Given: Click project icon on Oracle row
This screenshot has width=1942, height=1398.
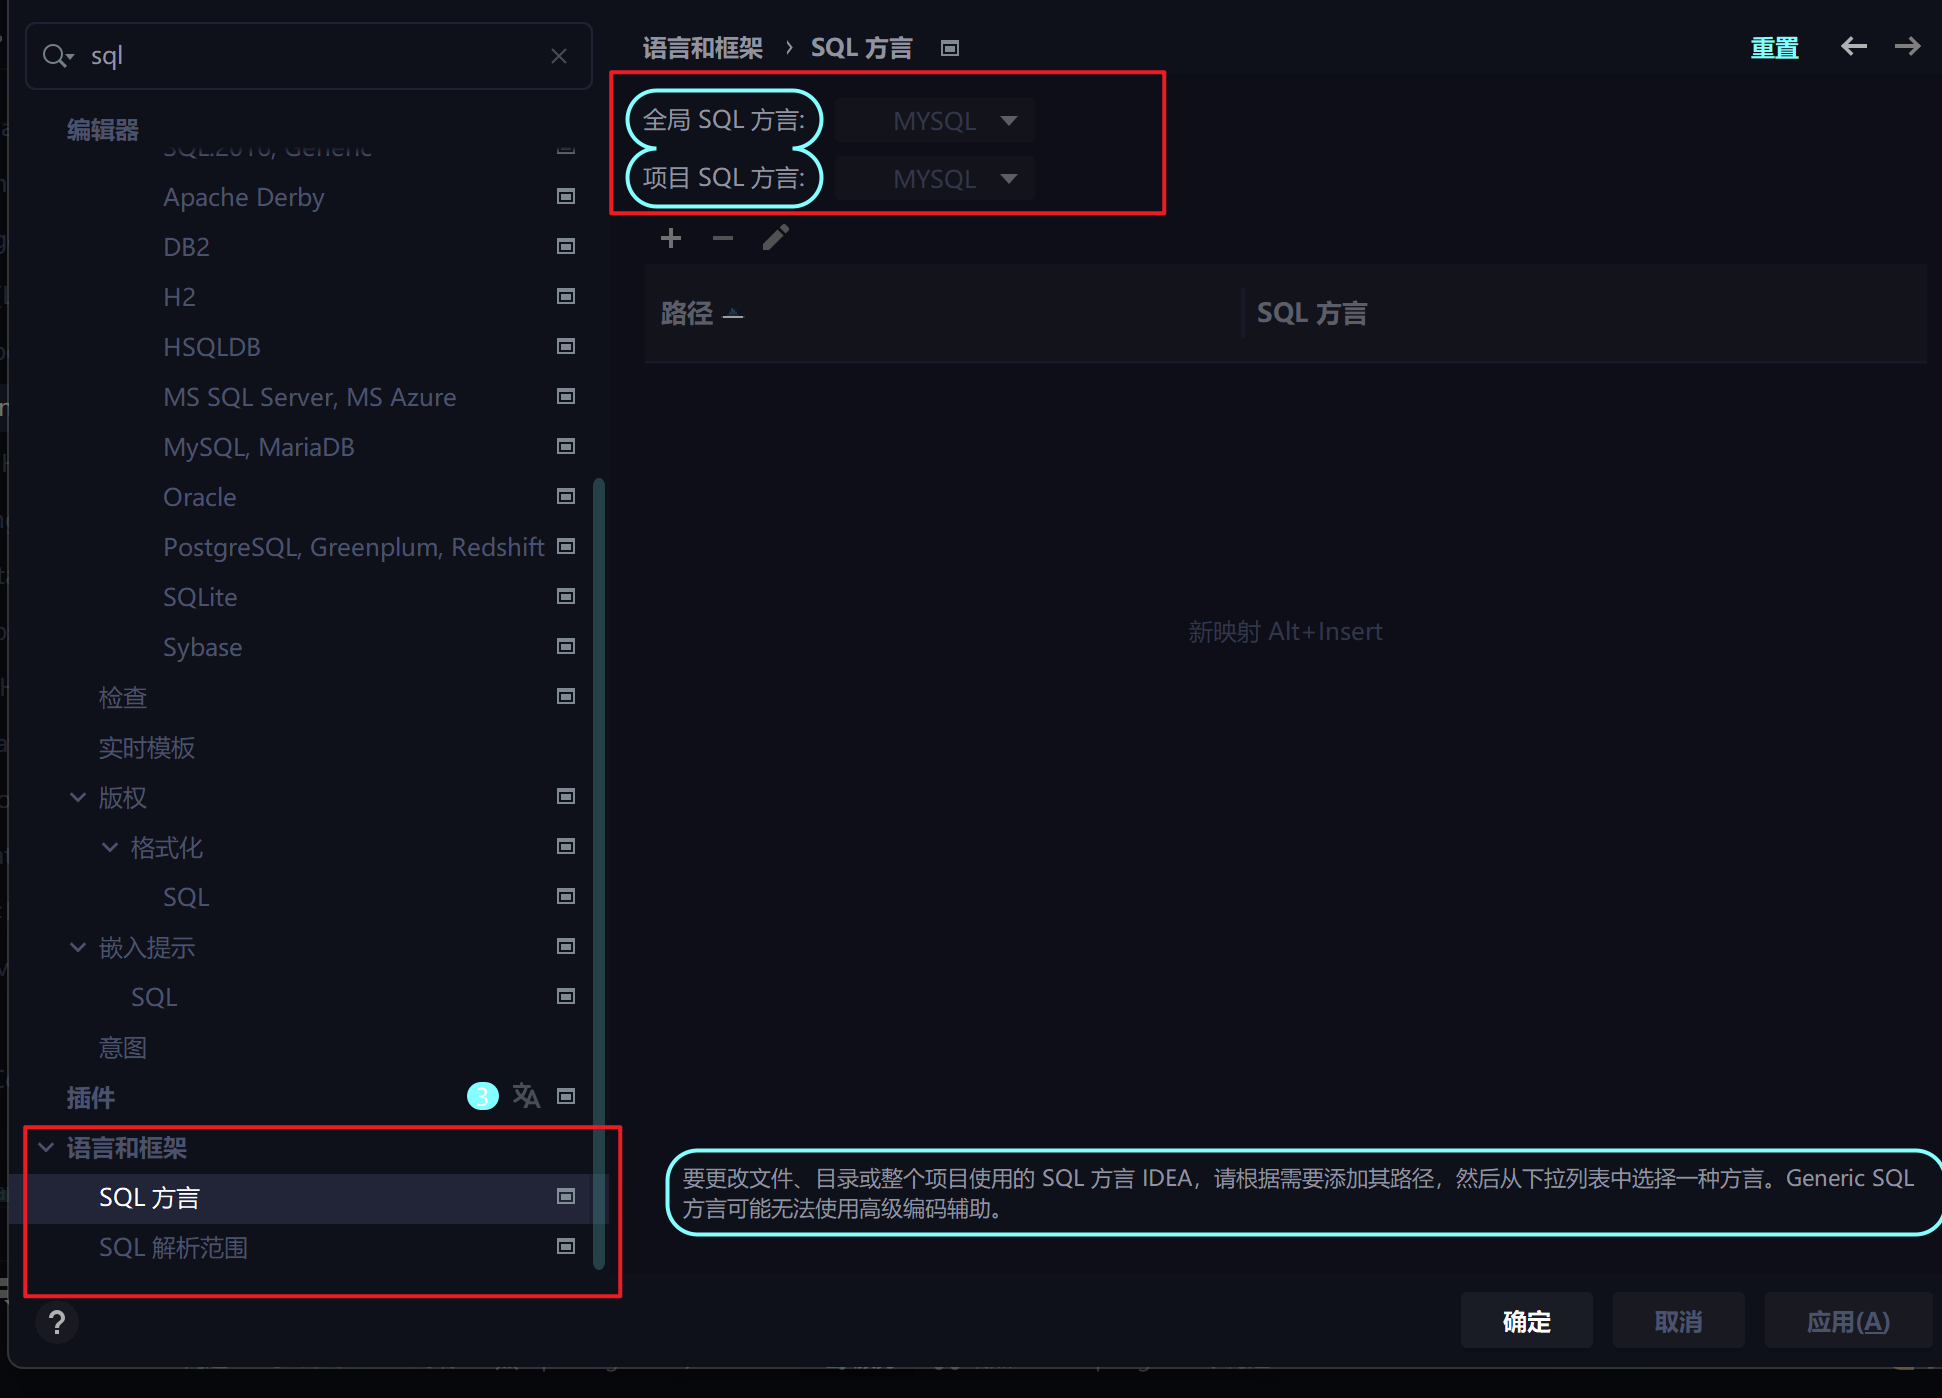Looking at the screenshot, I should click(566, 496).
